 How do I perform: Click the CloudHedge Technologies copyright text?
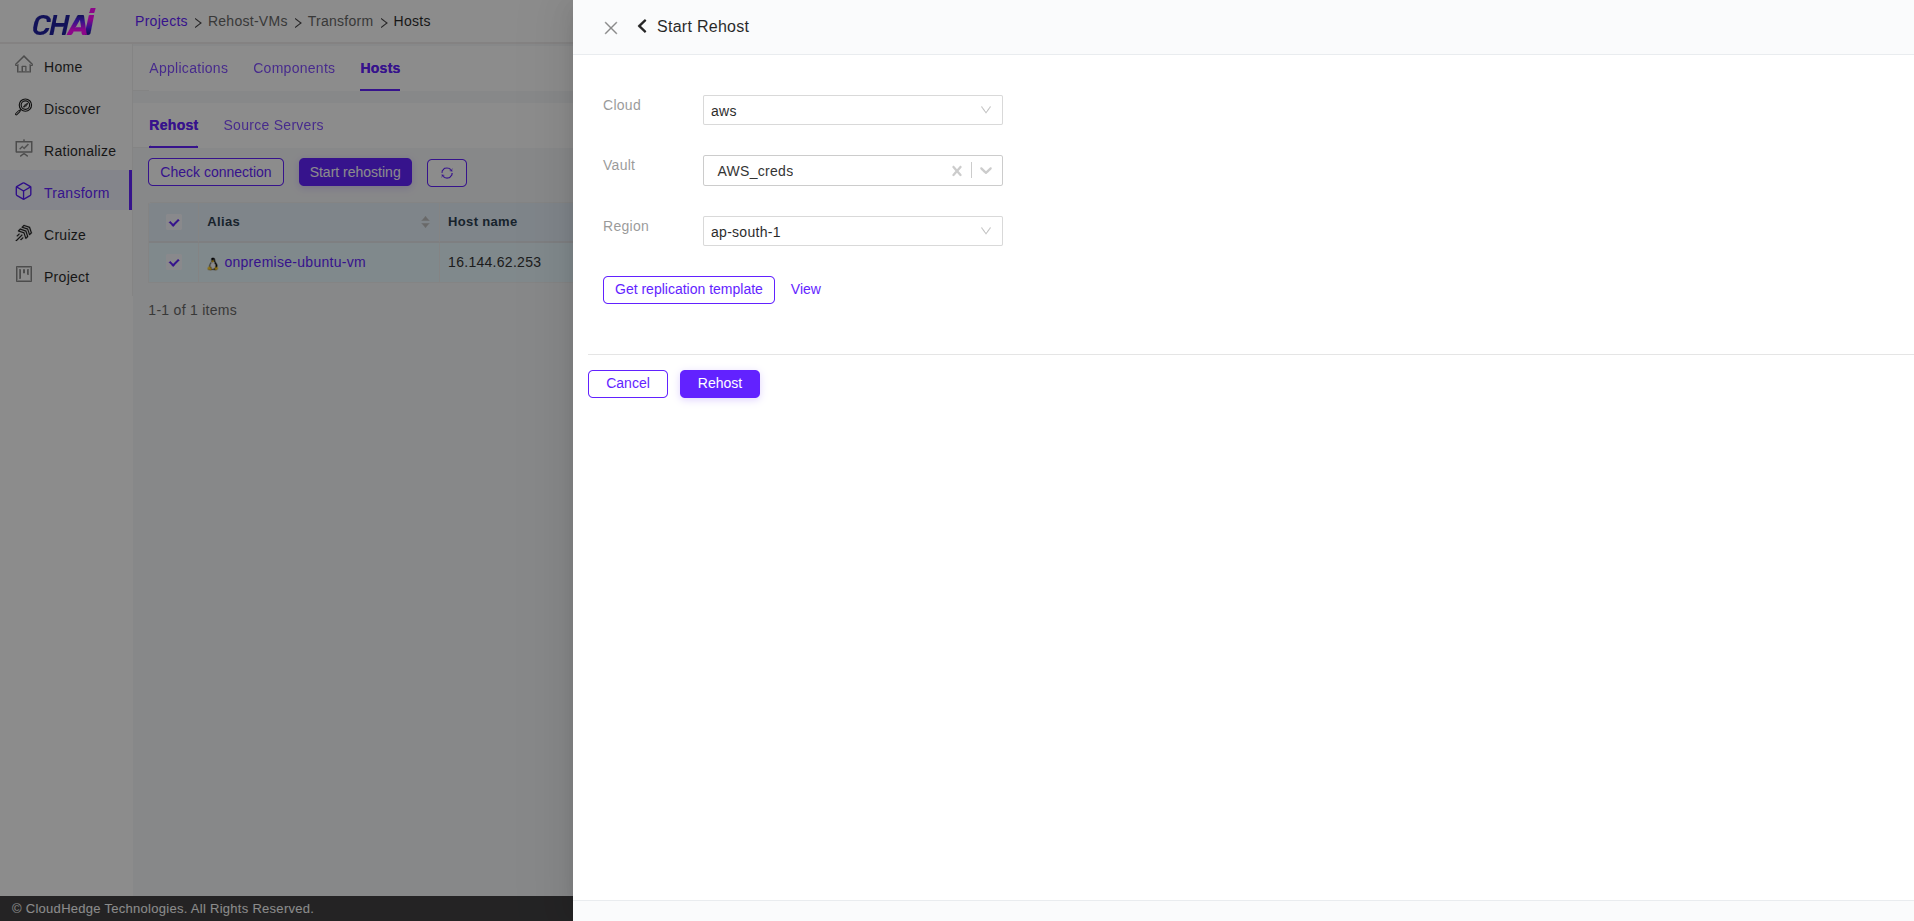(x=163, y=908)
